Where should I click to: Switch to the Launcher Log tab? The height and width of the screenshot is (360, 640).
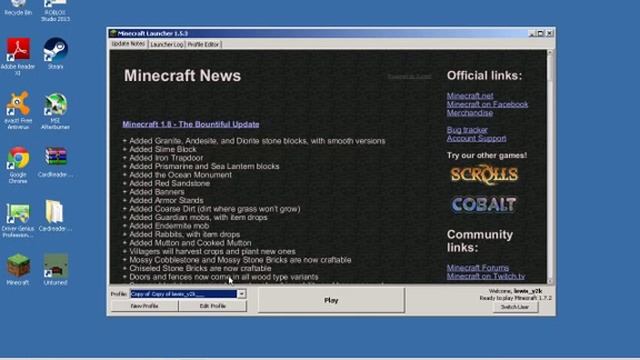click(167, 44)
